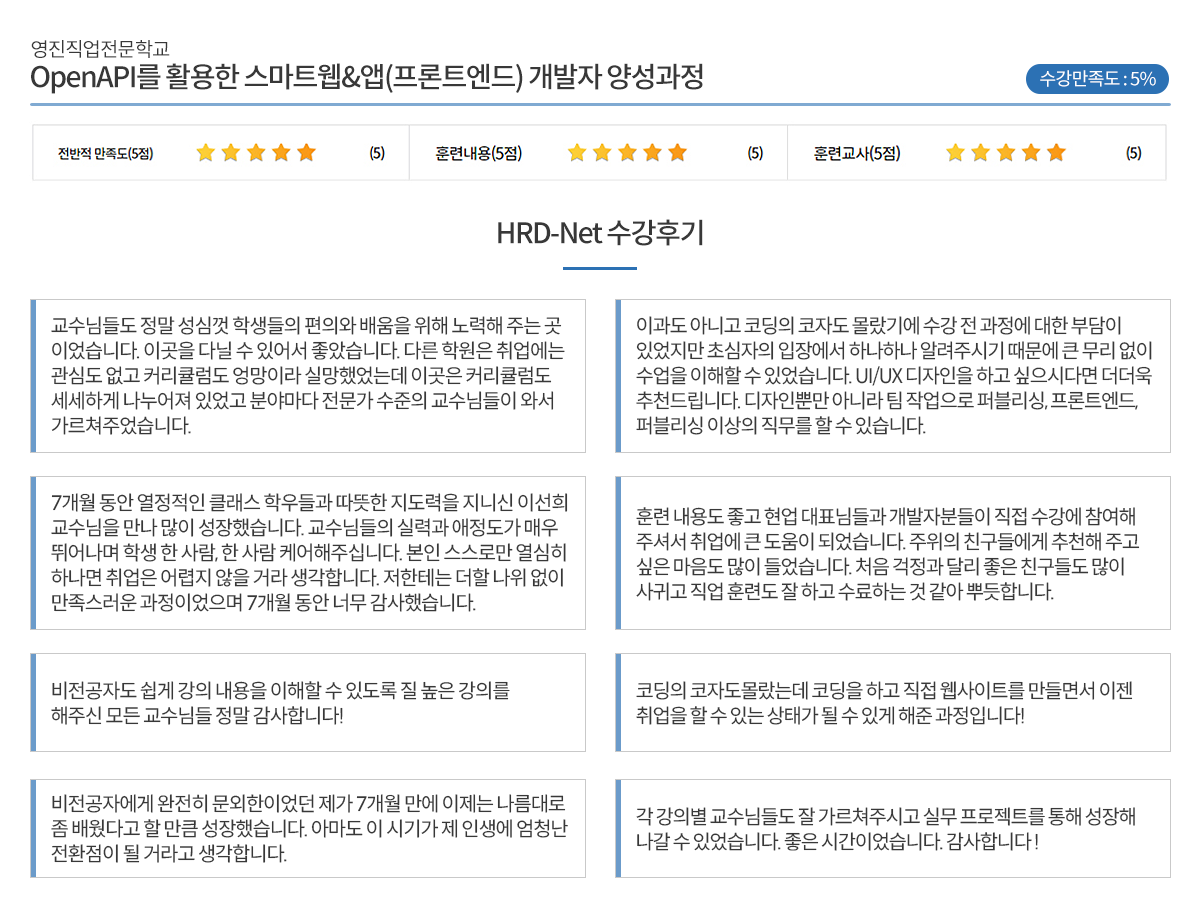Click the HRD-Net 수강후기 heading
The image size is (1200, 913).
600,233
